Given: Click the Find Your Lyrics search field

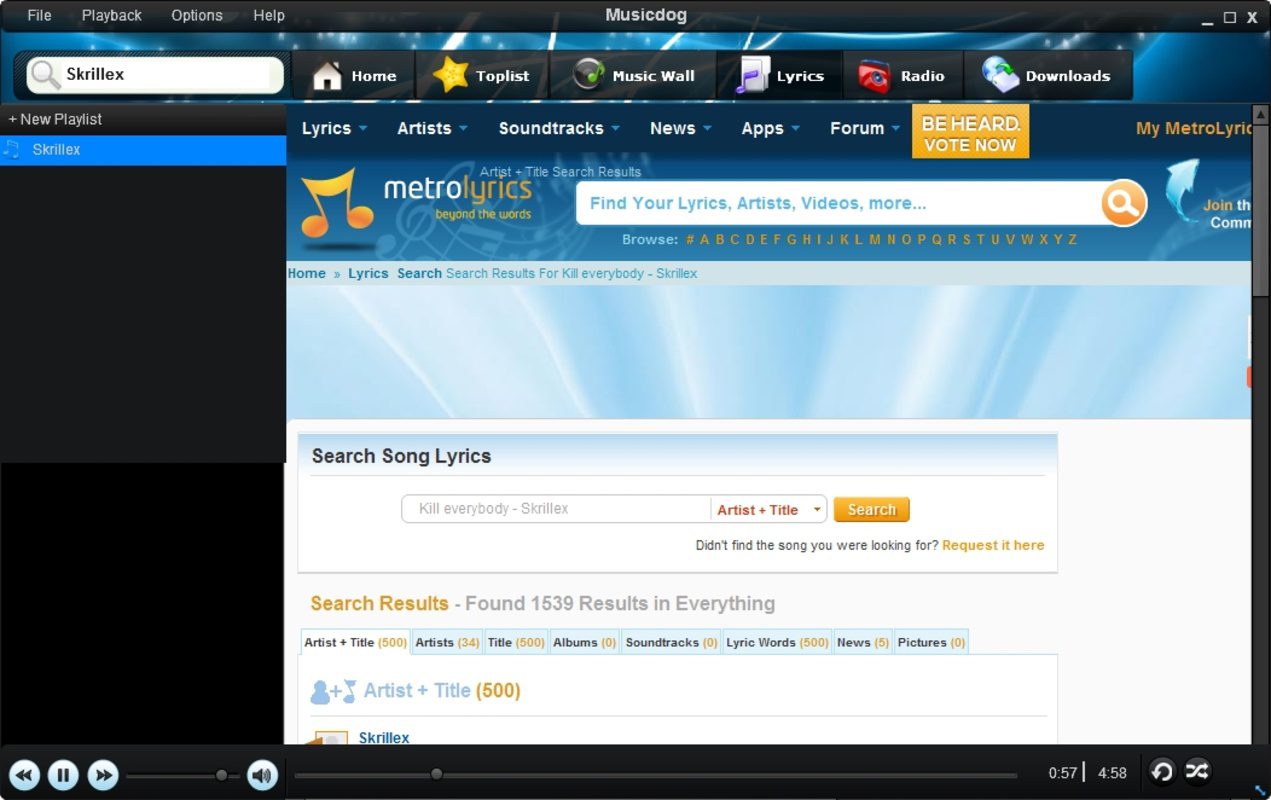Looking at the screenshot, I should coord(840,203).
